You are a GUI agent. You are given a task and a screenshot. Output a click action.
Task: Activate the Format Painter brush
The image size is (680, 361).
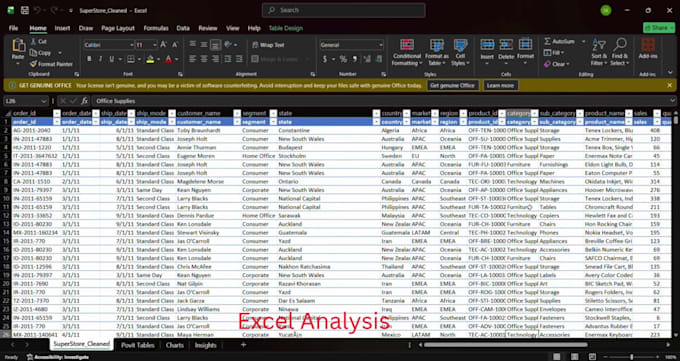33,64
